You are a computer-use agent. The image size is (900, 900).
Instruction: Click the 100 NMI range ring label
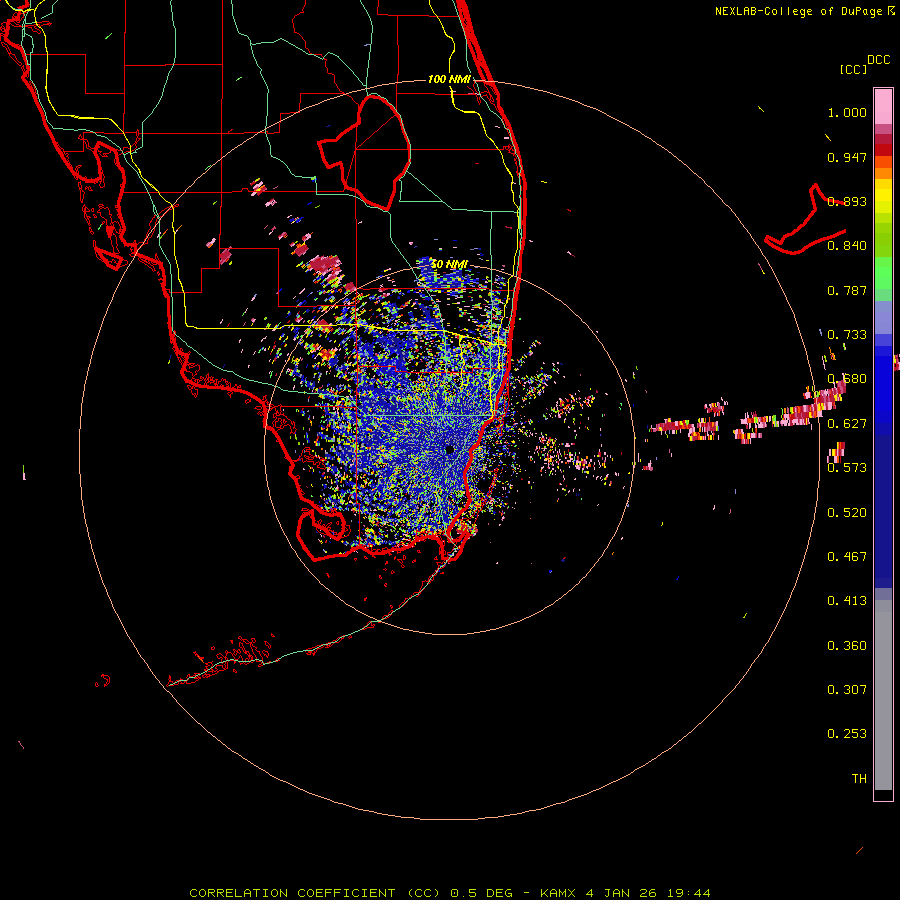click(x=449, y=79)
